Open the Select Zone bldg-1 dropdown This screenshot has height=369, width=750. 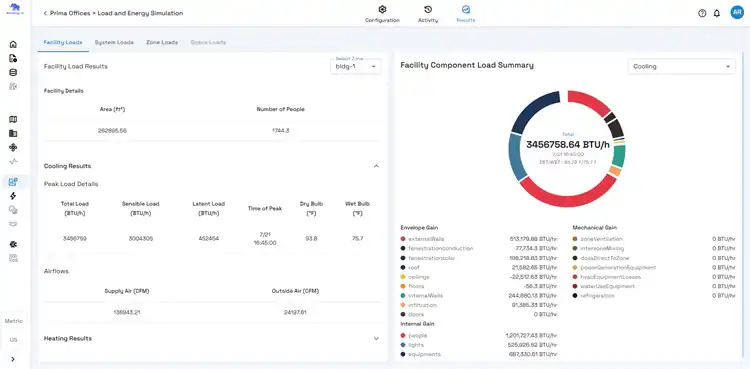[355, 67]
